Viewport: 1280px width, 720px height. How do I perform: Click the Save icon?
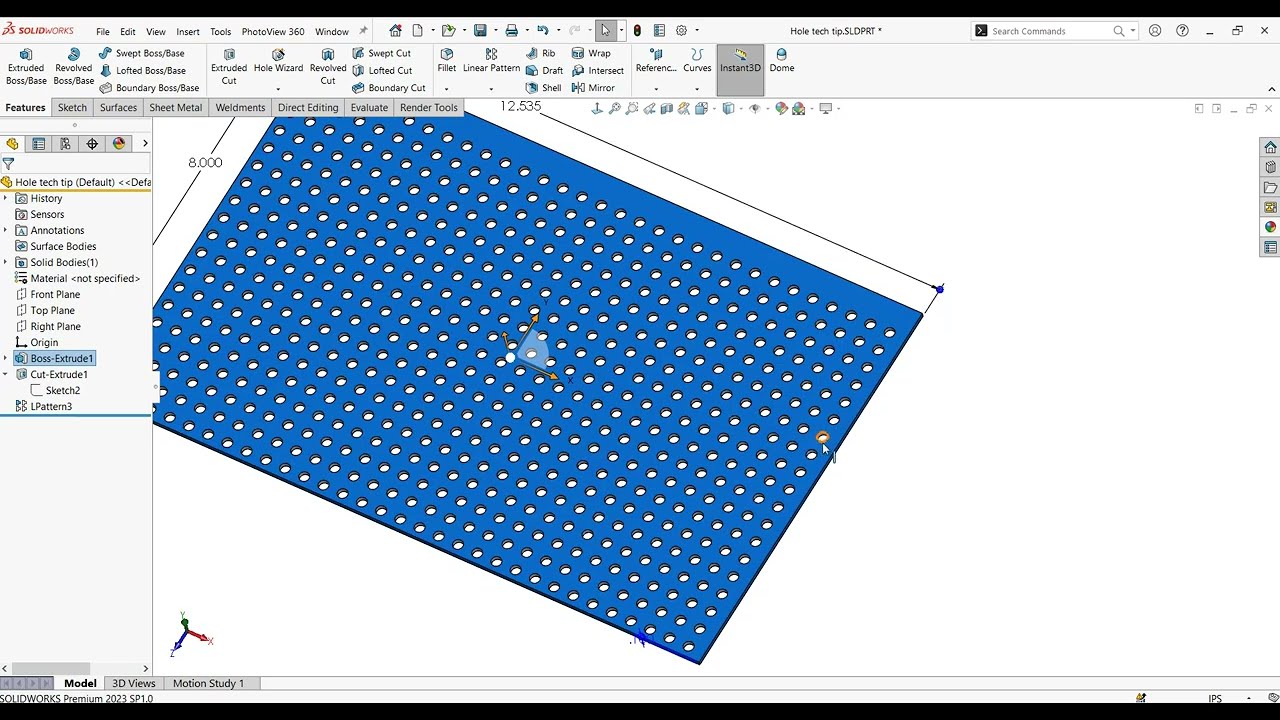(x=480, y=31)
